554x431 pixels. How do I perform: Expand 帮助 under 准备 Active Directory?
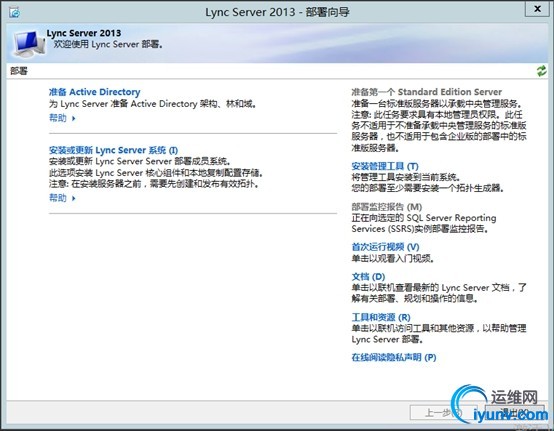point(62,118)
